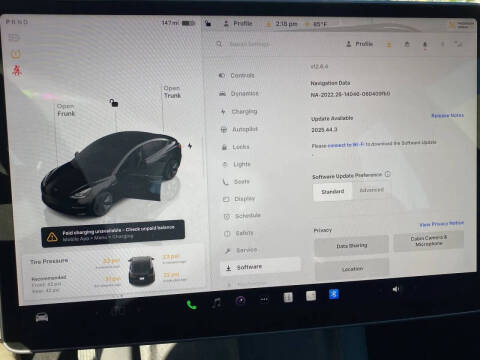The height and width of the screenshot is (360, 480).
Task: Tap Open Frunk label
Action: (x=66, y=110)
